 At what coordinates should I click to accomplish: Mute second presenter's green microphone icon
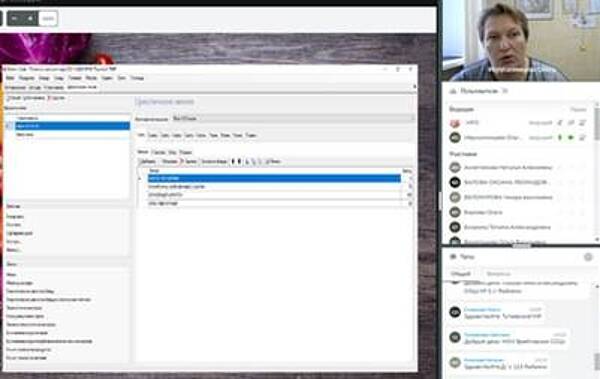(x=560, y=137)
